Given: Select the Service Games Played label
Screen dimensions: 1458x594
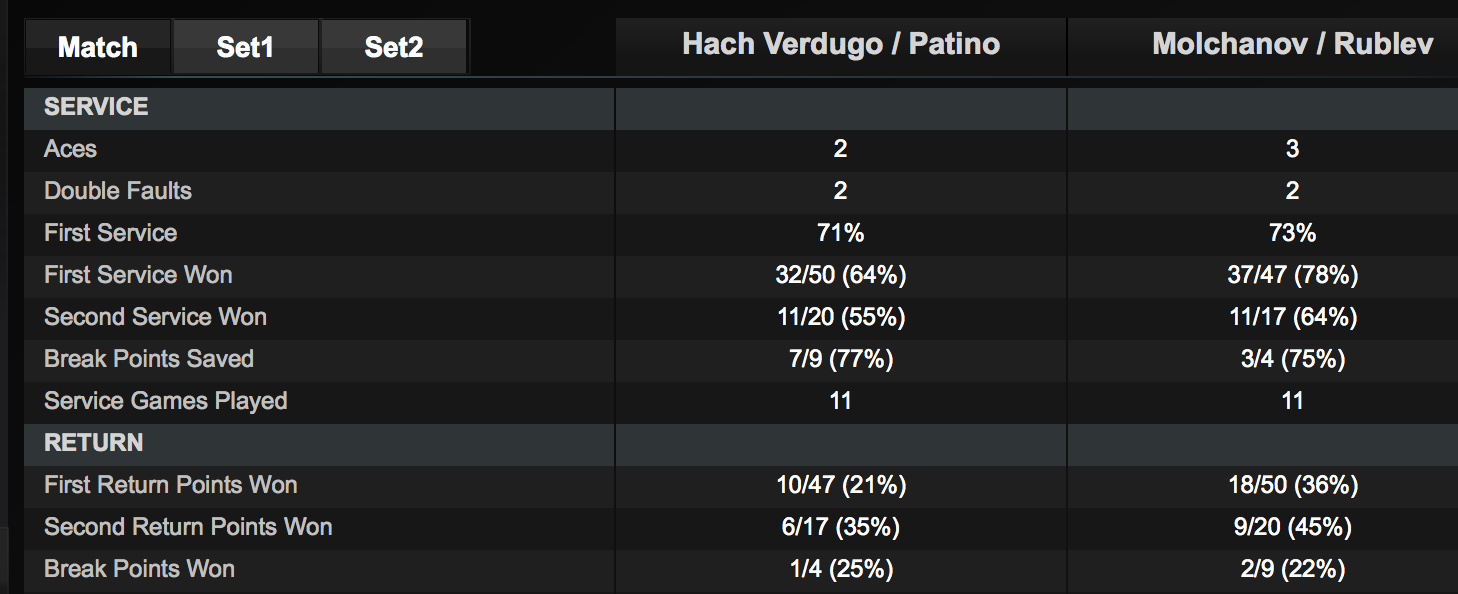Looking at the screenshot, I should (x=166, y=401).
